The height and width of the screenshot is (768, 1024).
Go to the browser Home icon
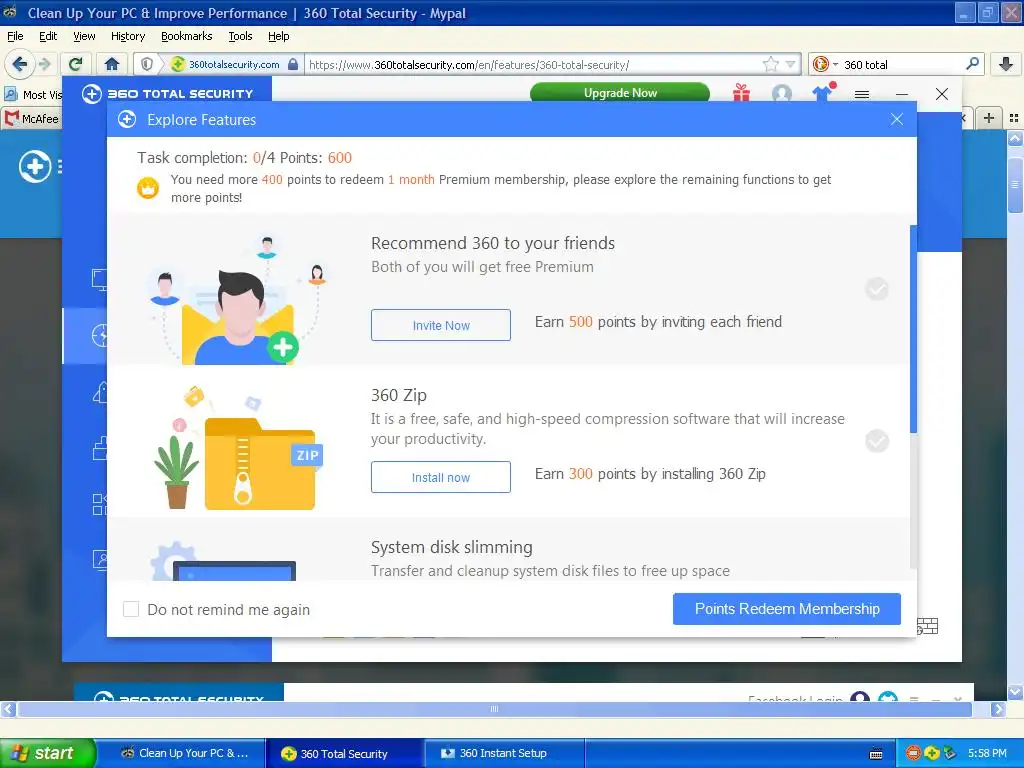[112, 64]
